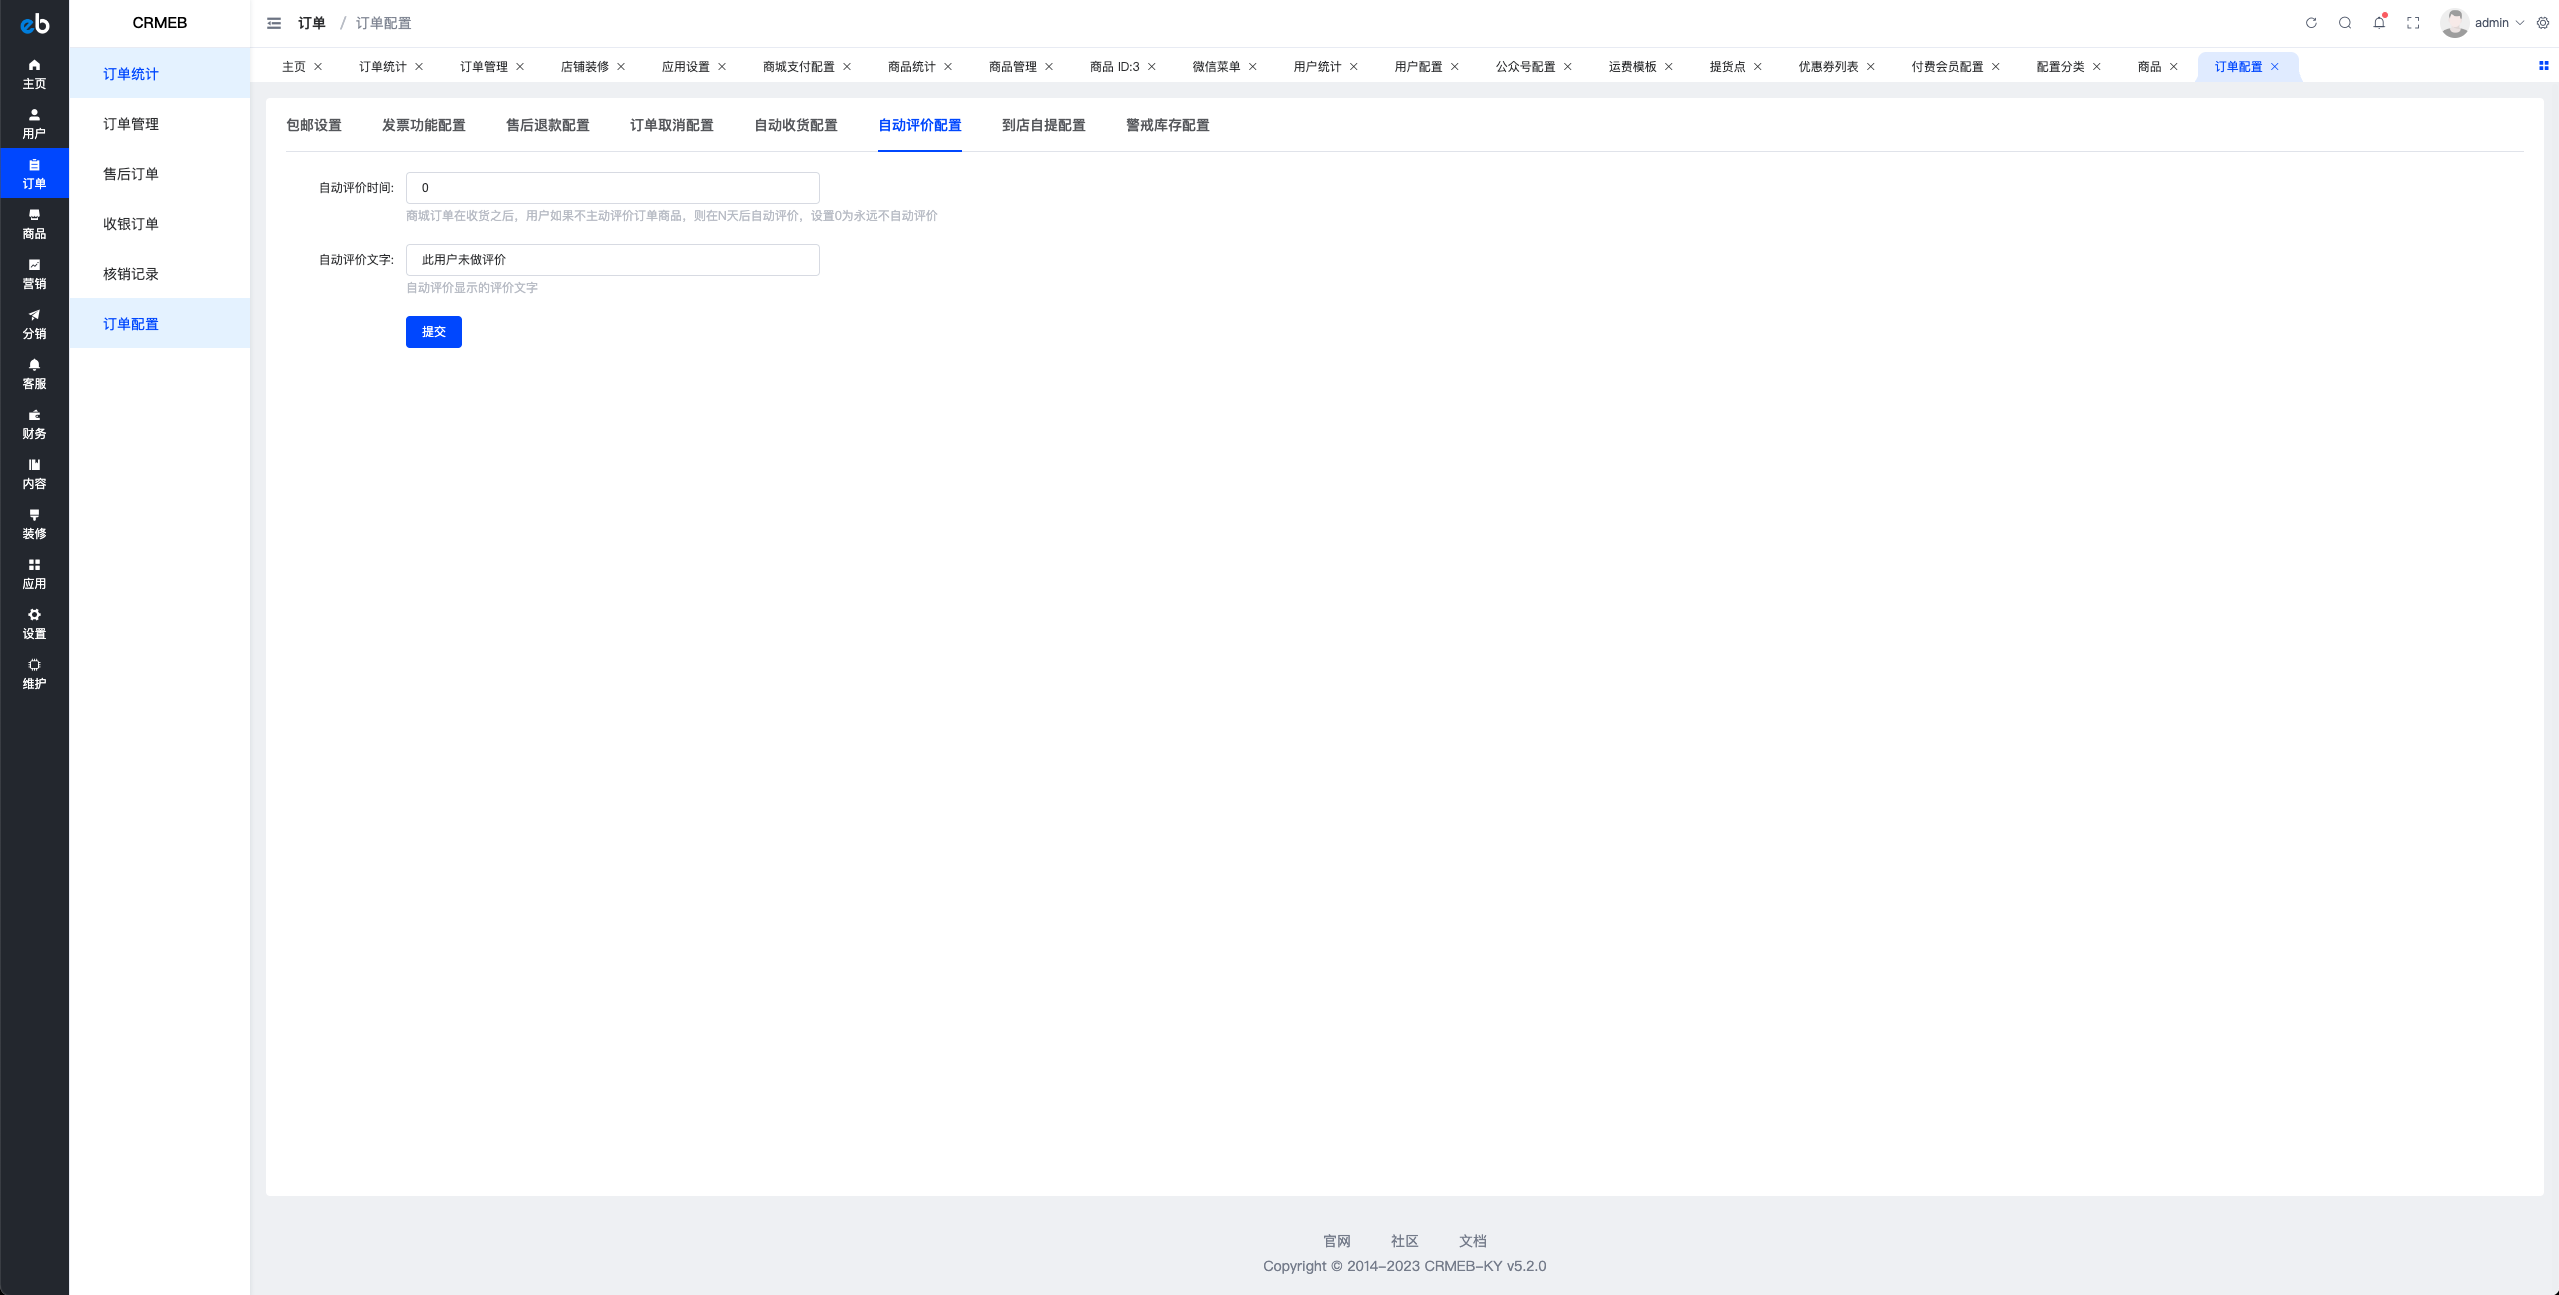The height and width of the screenshot is (1295, 2559).
Task: Open 售后订单 in the order submenu
Action: pyautogui.click(x=131, y=174)
